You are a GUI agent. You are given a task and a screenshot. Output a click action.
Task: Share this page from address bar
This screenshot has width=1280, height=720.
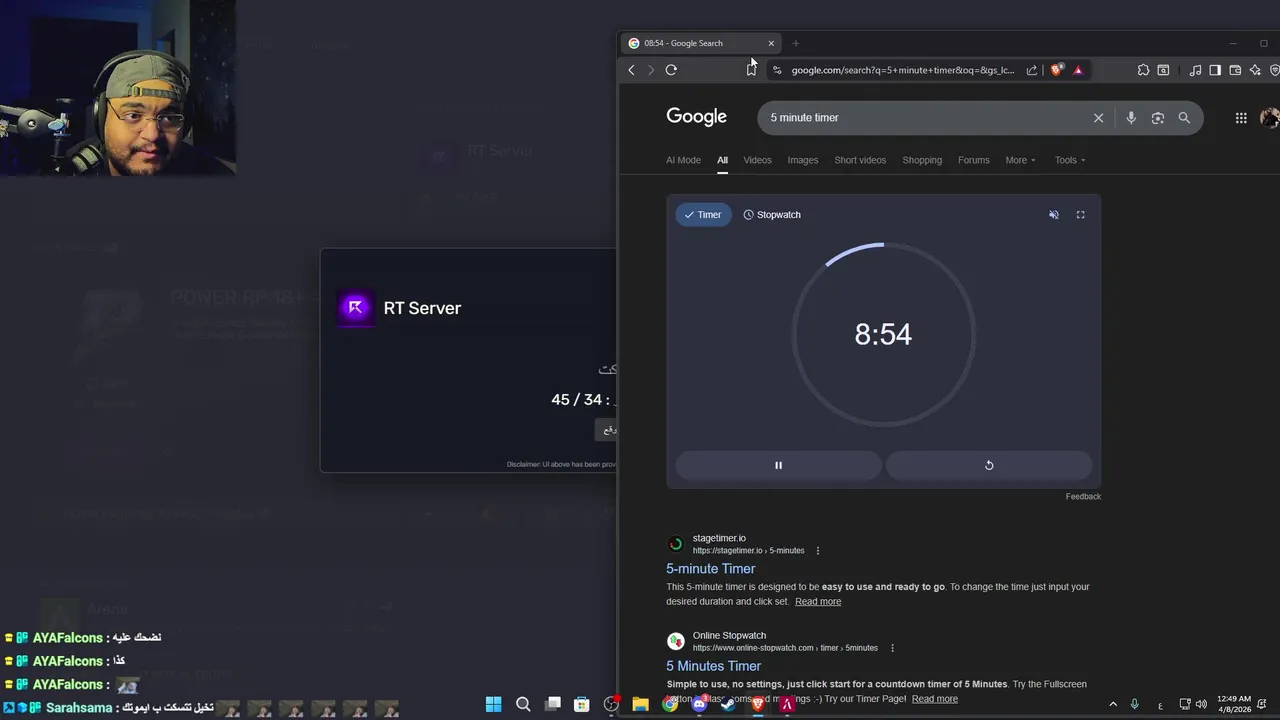[1032, 70]
